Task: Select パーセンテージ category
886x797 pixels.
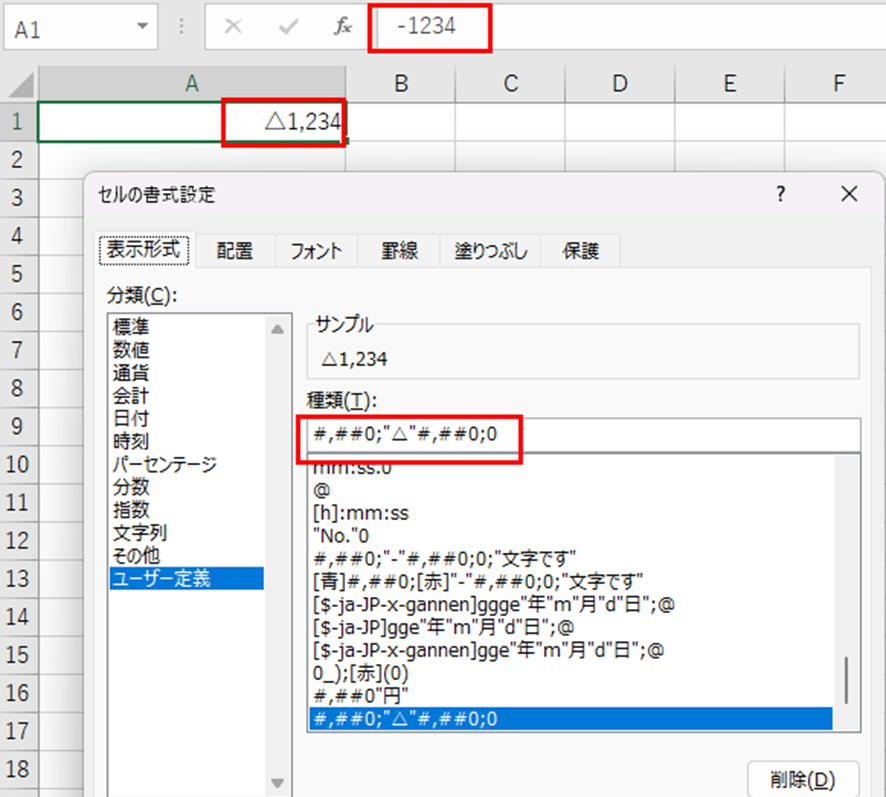Action: 165,464
